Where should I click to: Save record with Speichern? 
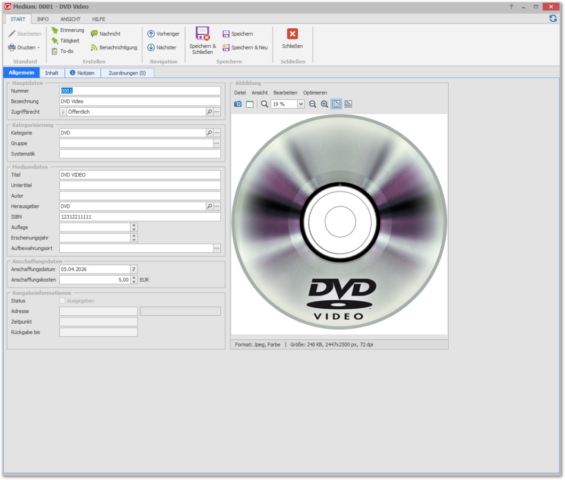pos(238,34)
